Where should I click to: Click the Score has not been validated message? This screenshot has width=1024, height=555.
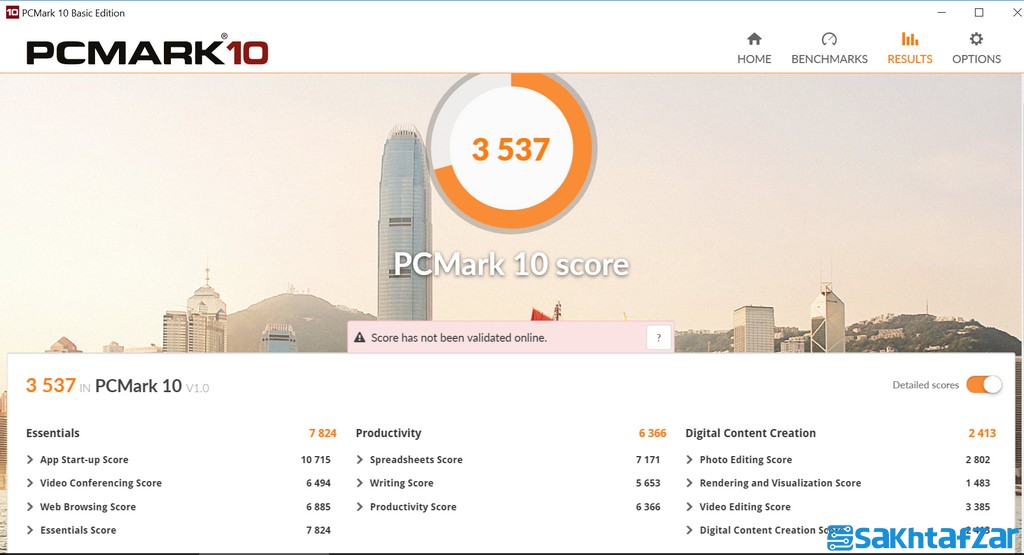(x=459, y=338)
